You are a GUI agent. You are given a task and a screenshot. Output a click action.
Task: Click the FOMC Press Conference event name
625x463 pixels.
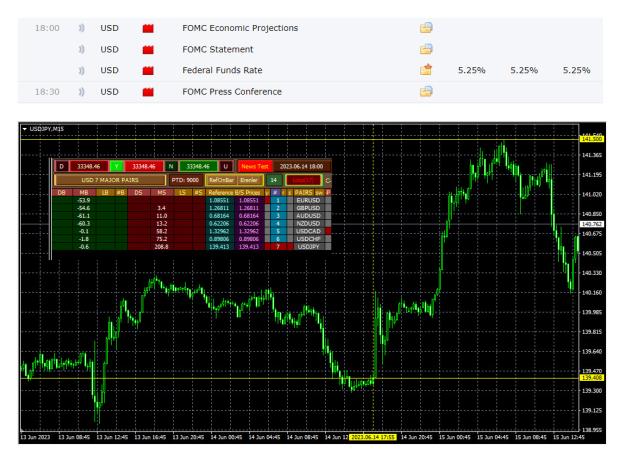click(x=232, y=92)
